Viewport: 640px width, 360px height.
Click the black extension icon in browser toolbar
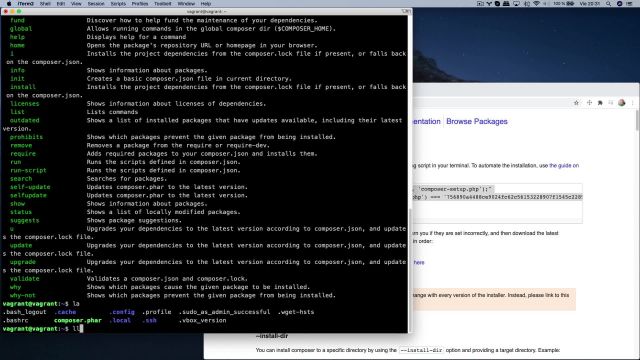[x=600, y=103]
